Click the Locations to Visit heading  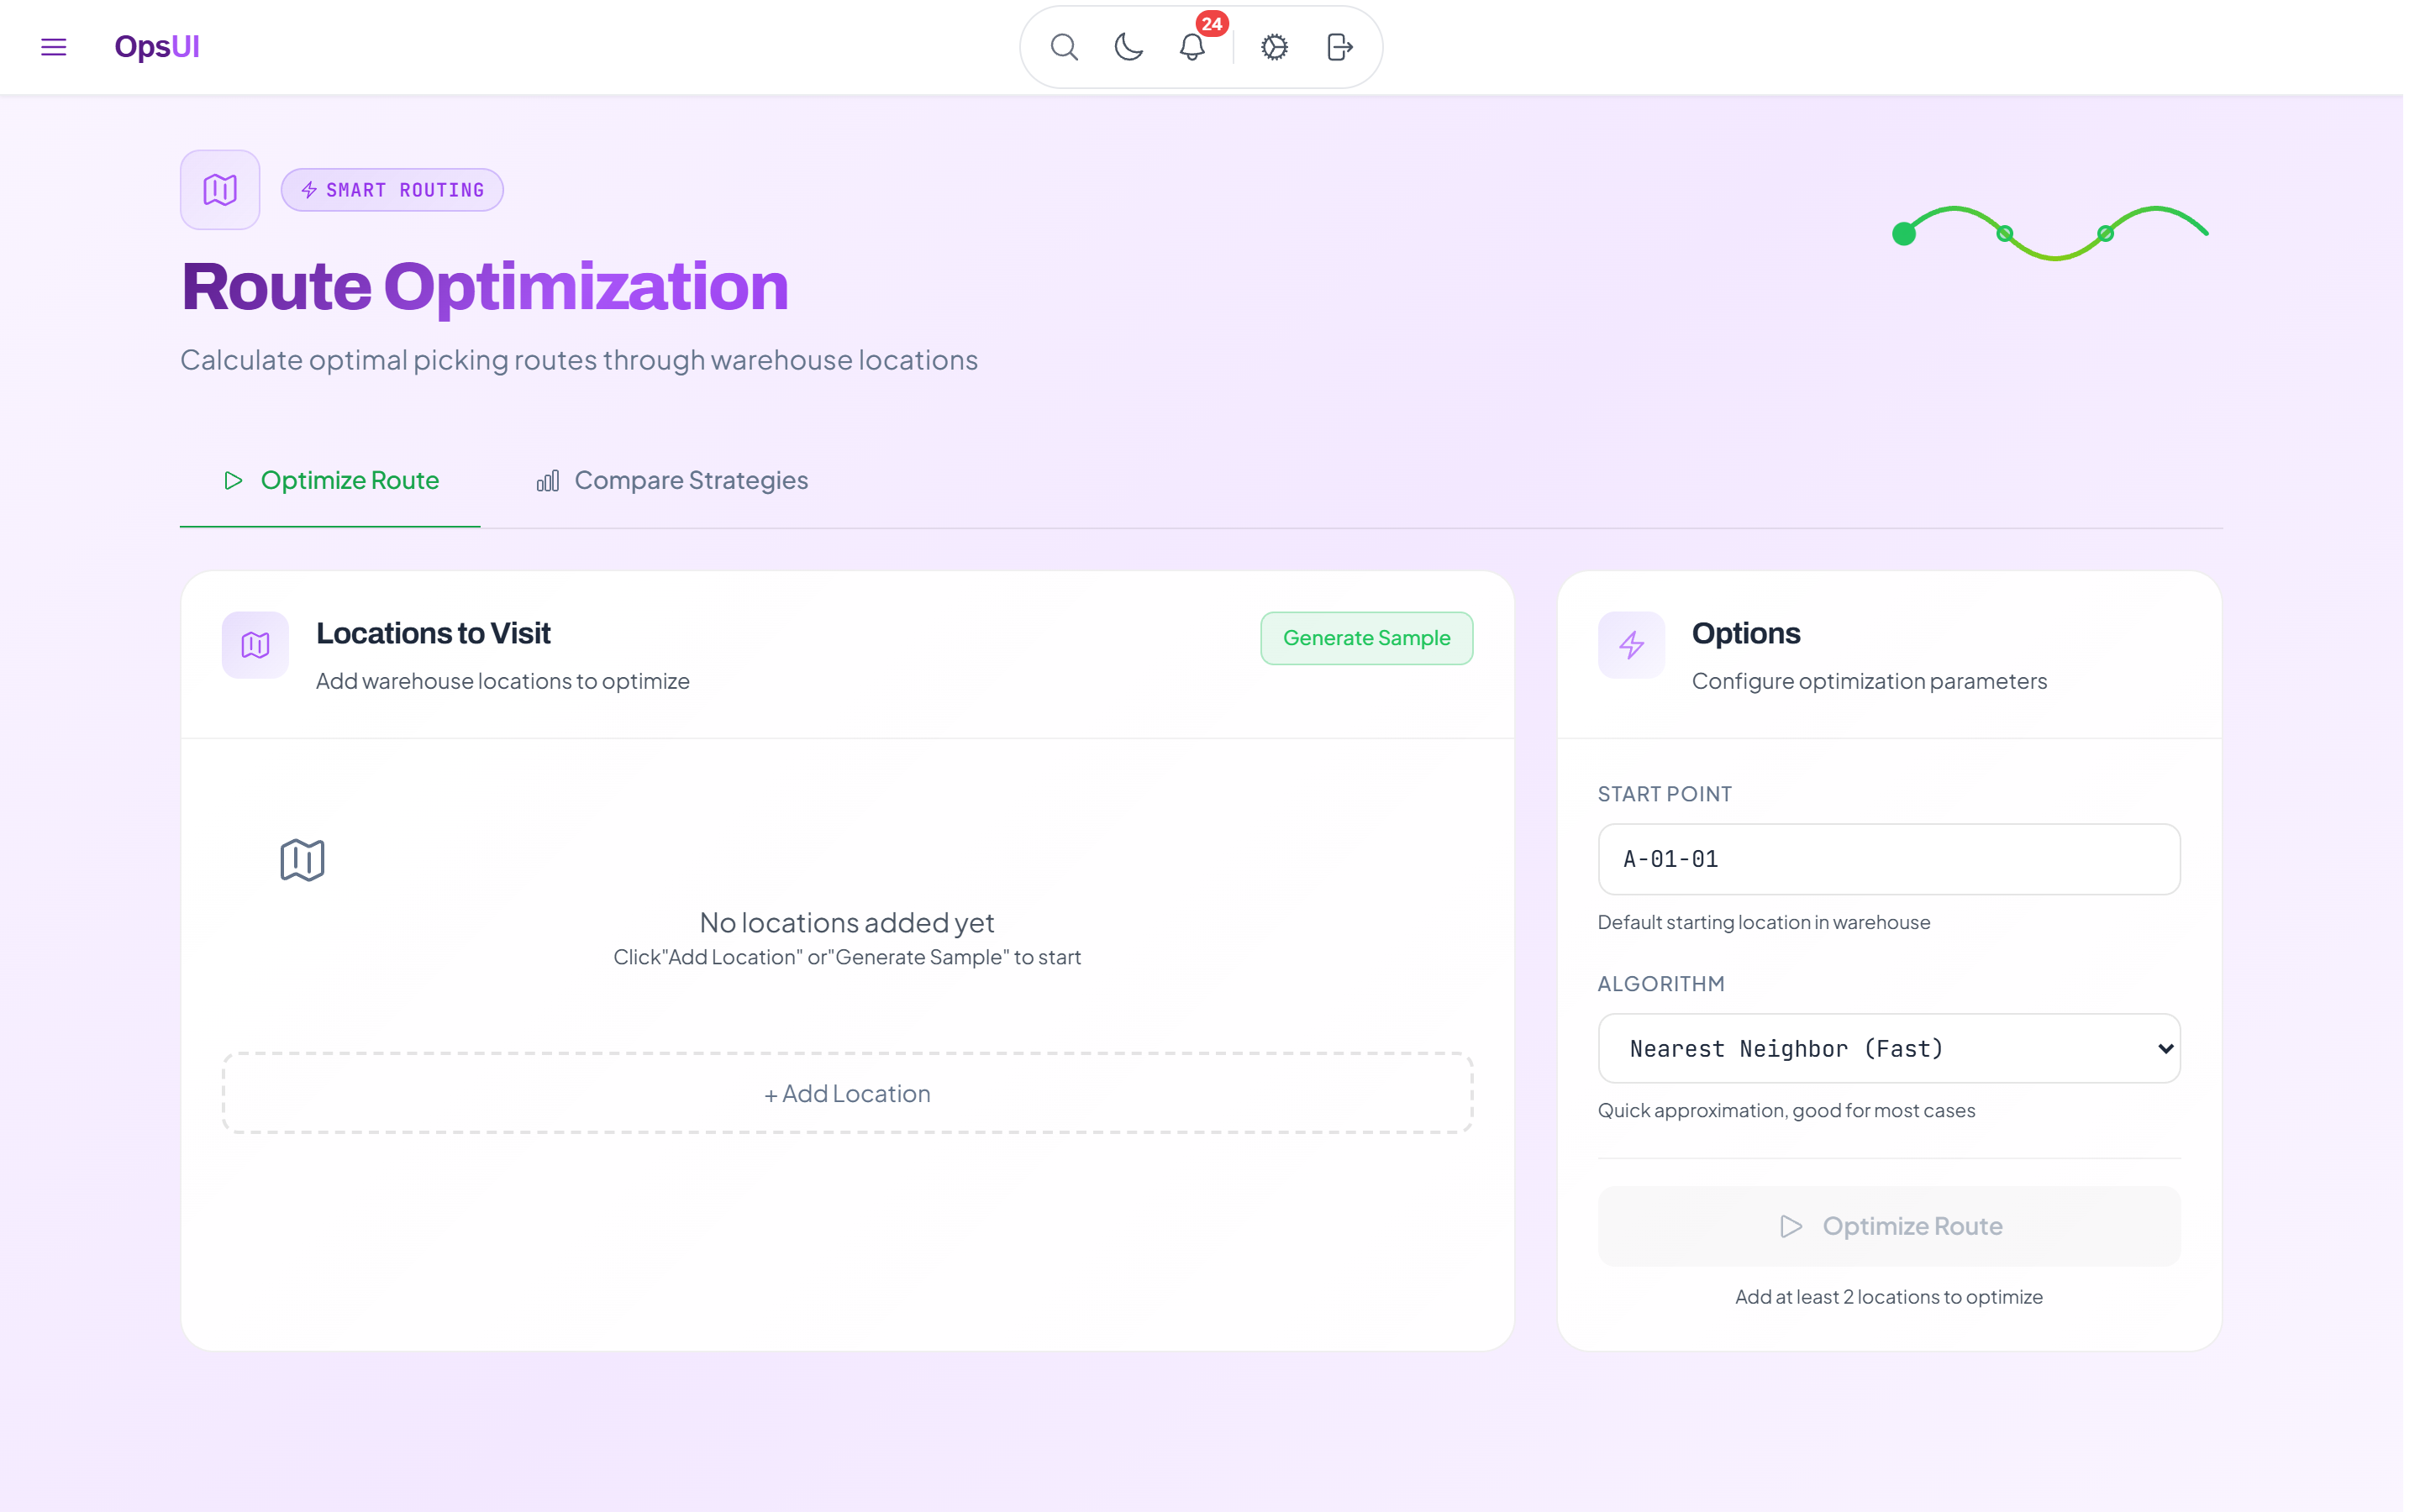(x=433, y=633)
